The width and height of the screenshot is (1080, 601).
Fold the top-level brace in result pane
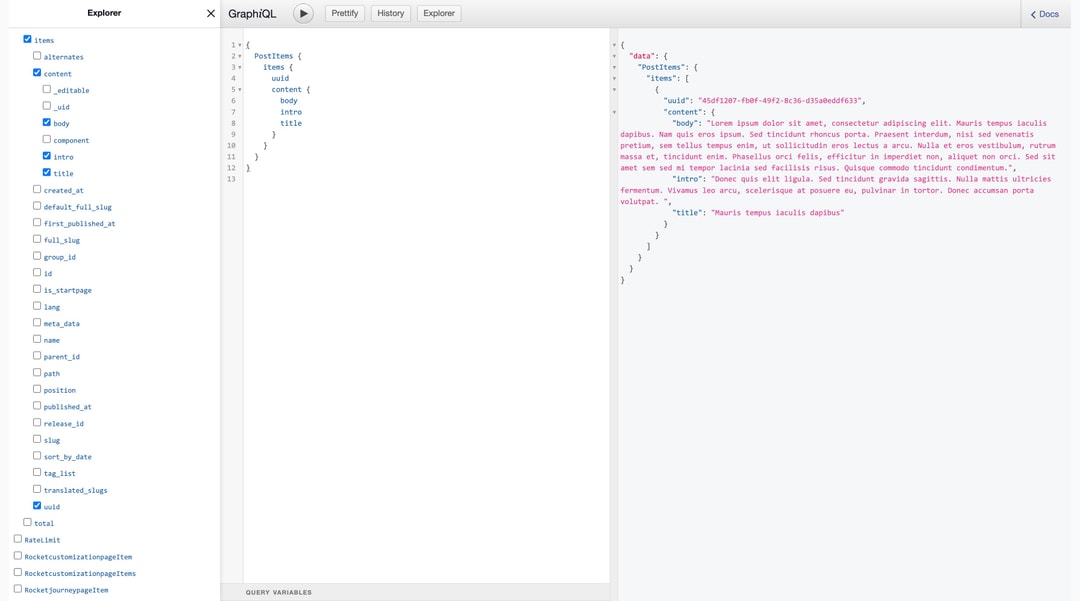[614, 45]
